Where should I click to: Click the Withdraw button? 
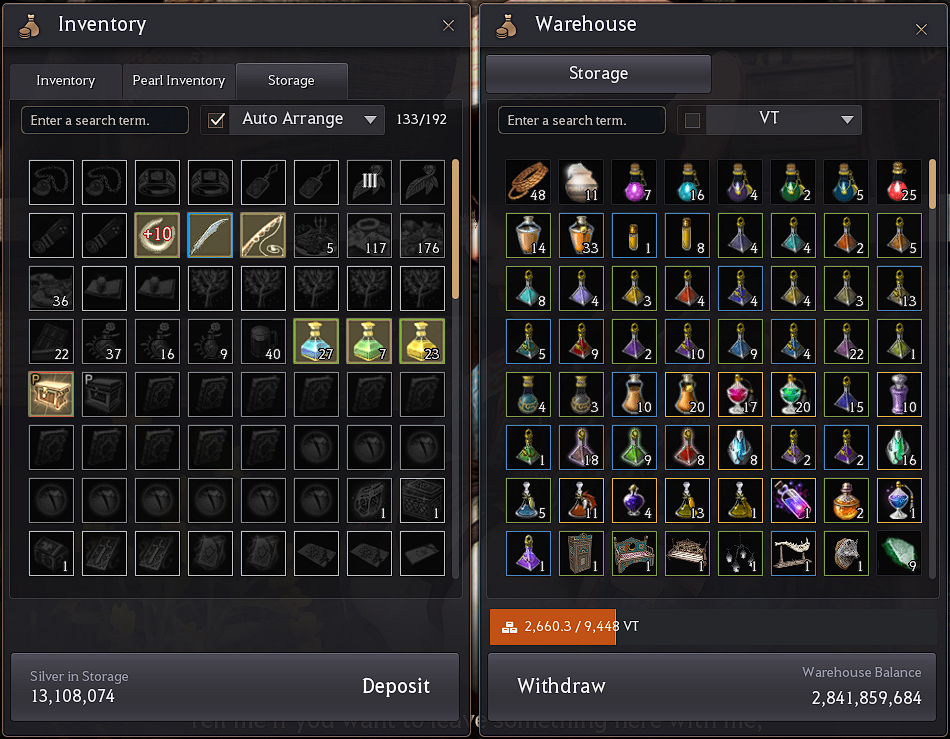[x=561, y=686]
